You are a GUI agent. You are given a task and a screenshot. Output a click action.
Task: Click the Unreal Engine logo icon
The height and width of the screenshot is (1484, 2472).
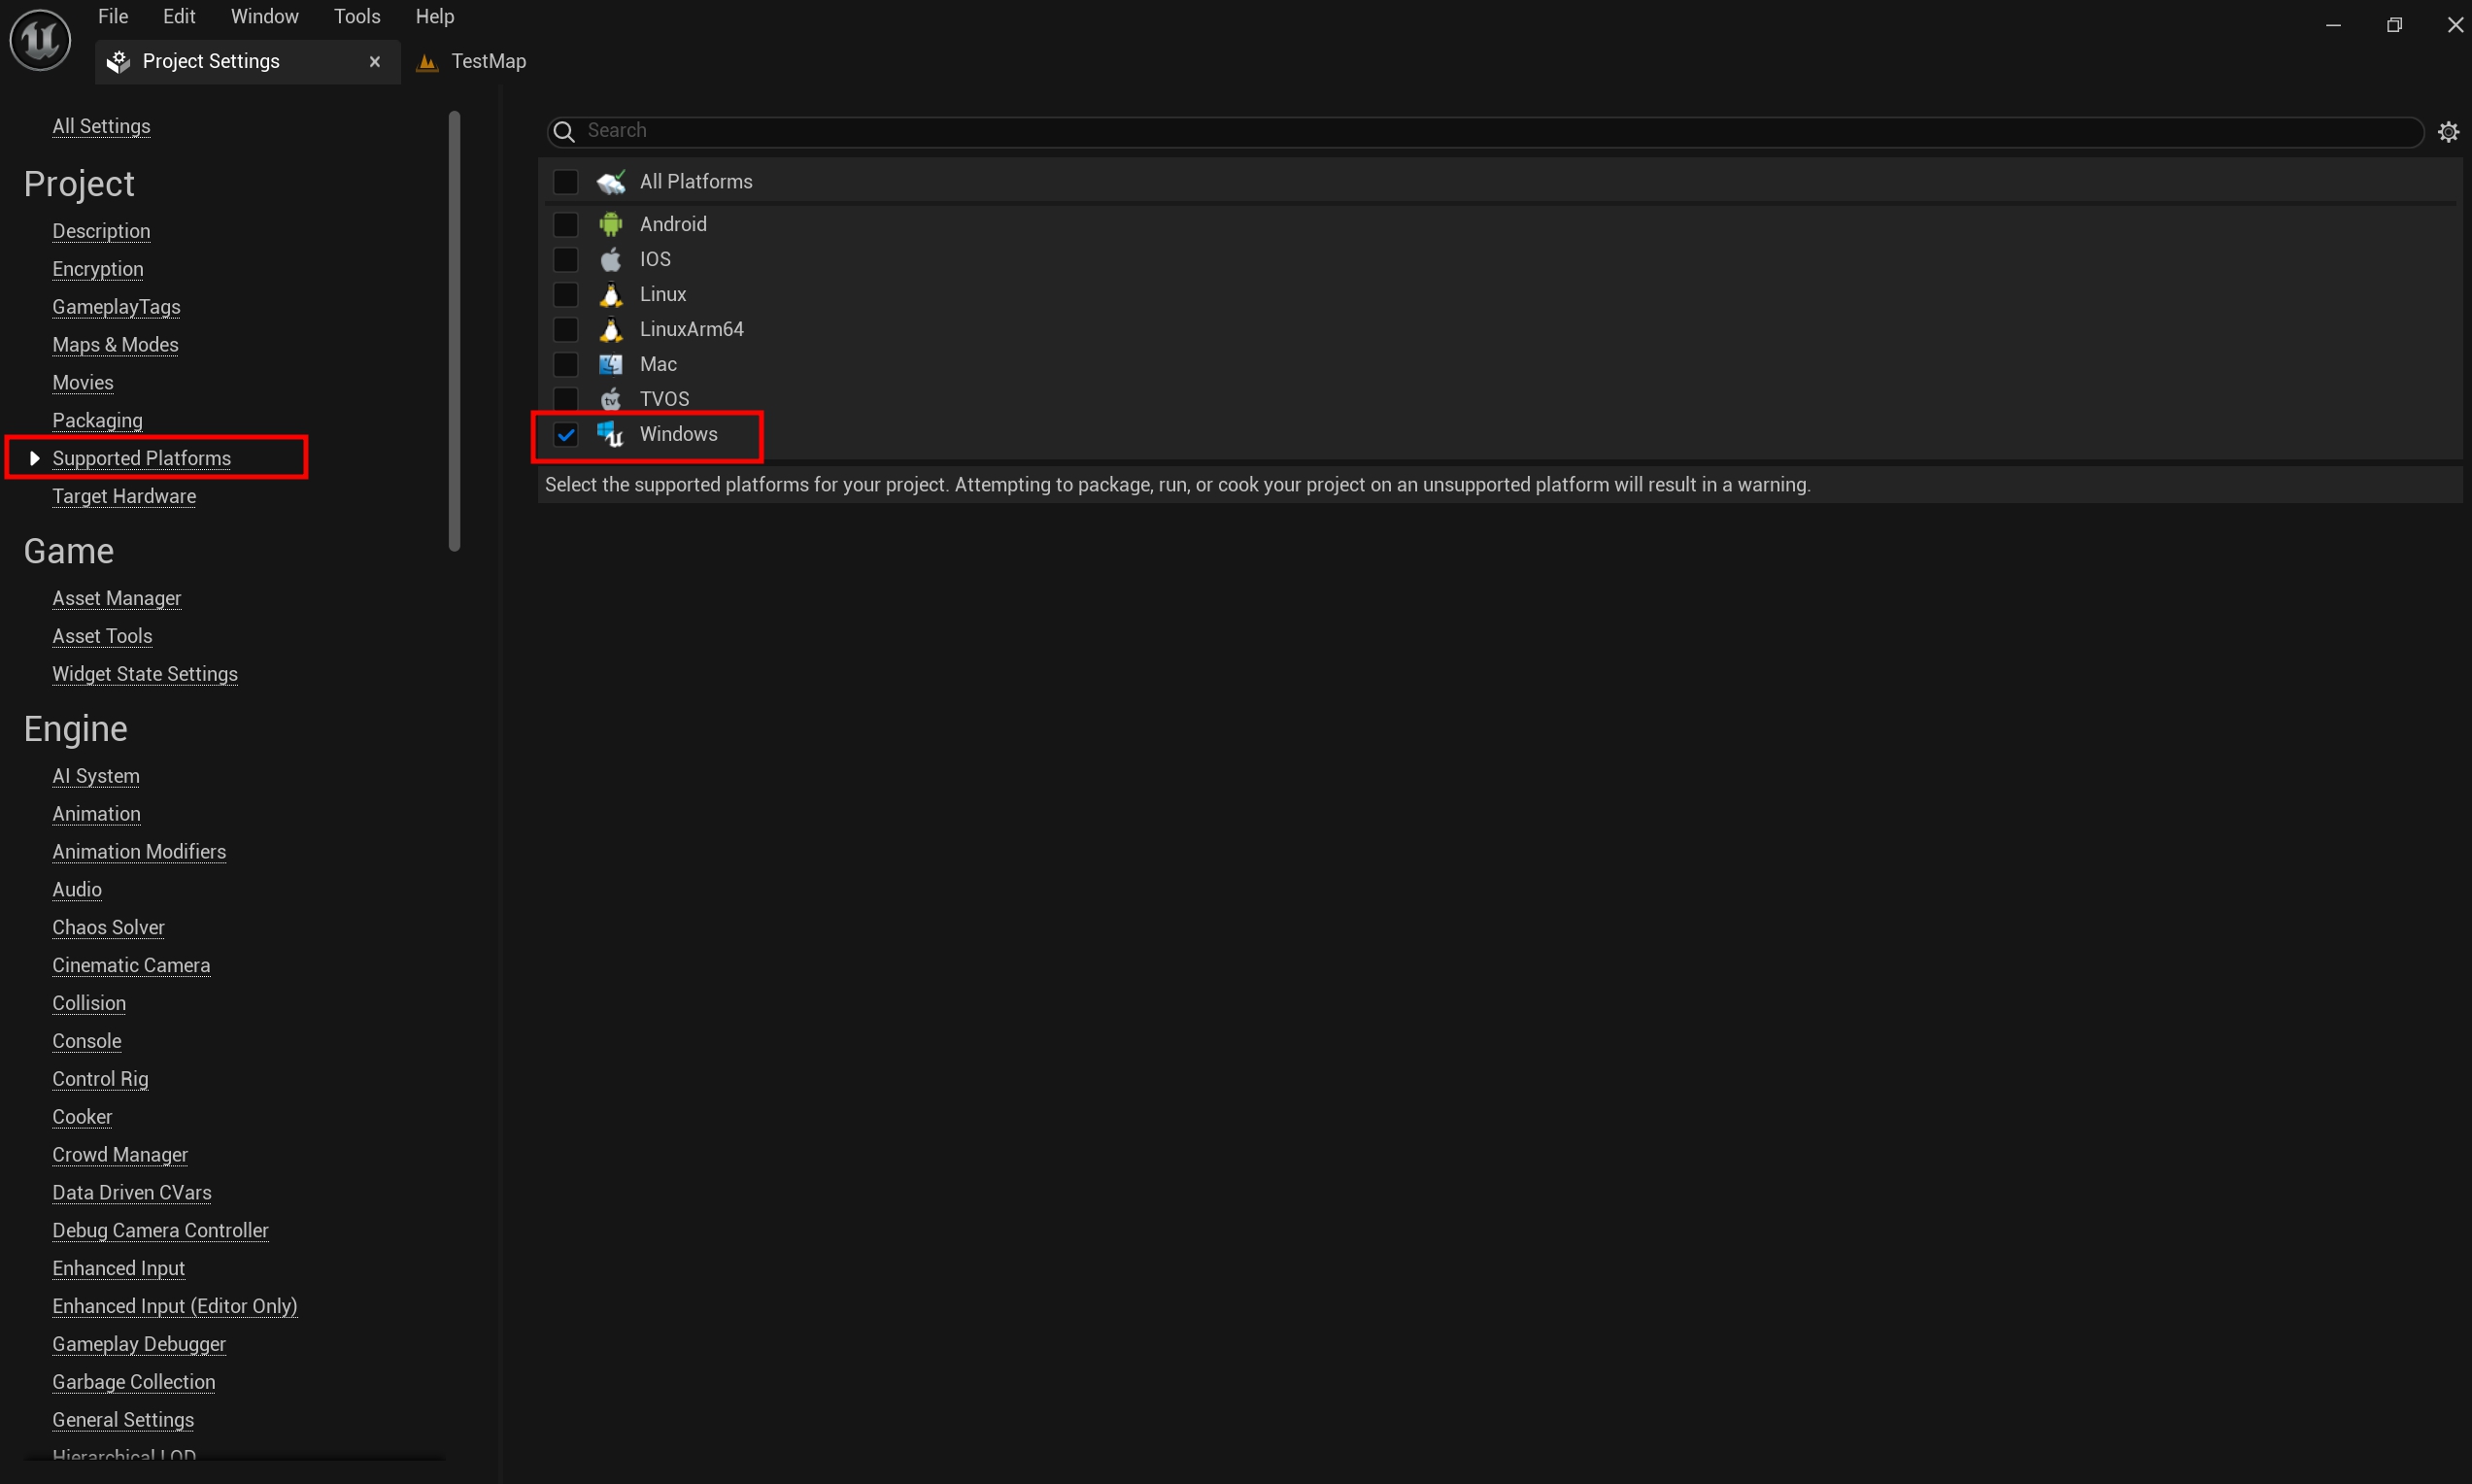(40, 40)
